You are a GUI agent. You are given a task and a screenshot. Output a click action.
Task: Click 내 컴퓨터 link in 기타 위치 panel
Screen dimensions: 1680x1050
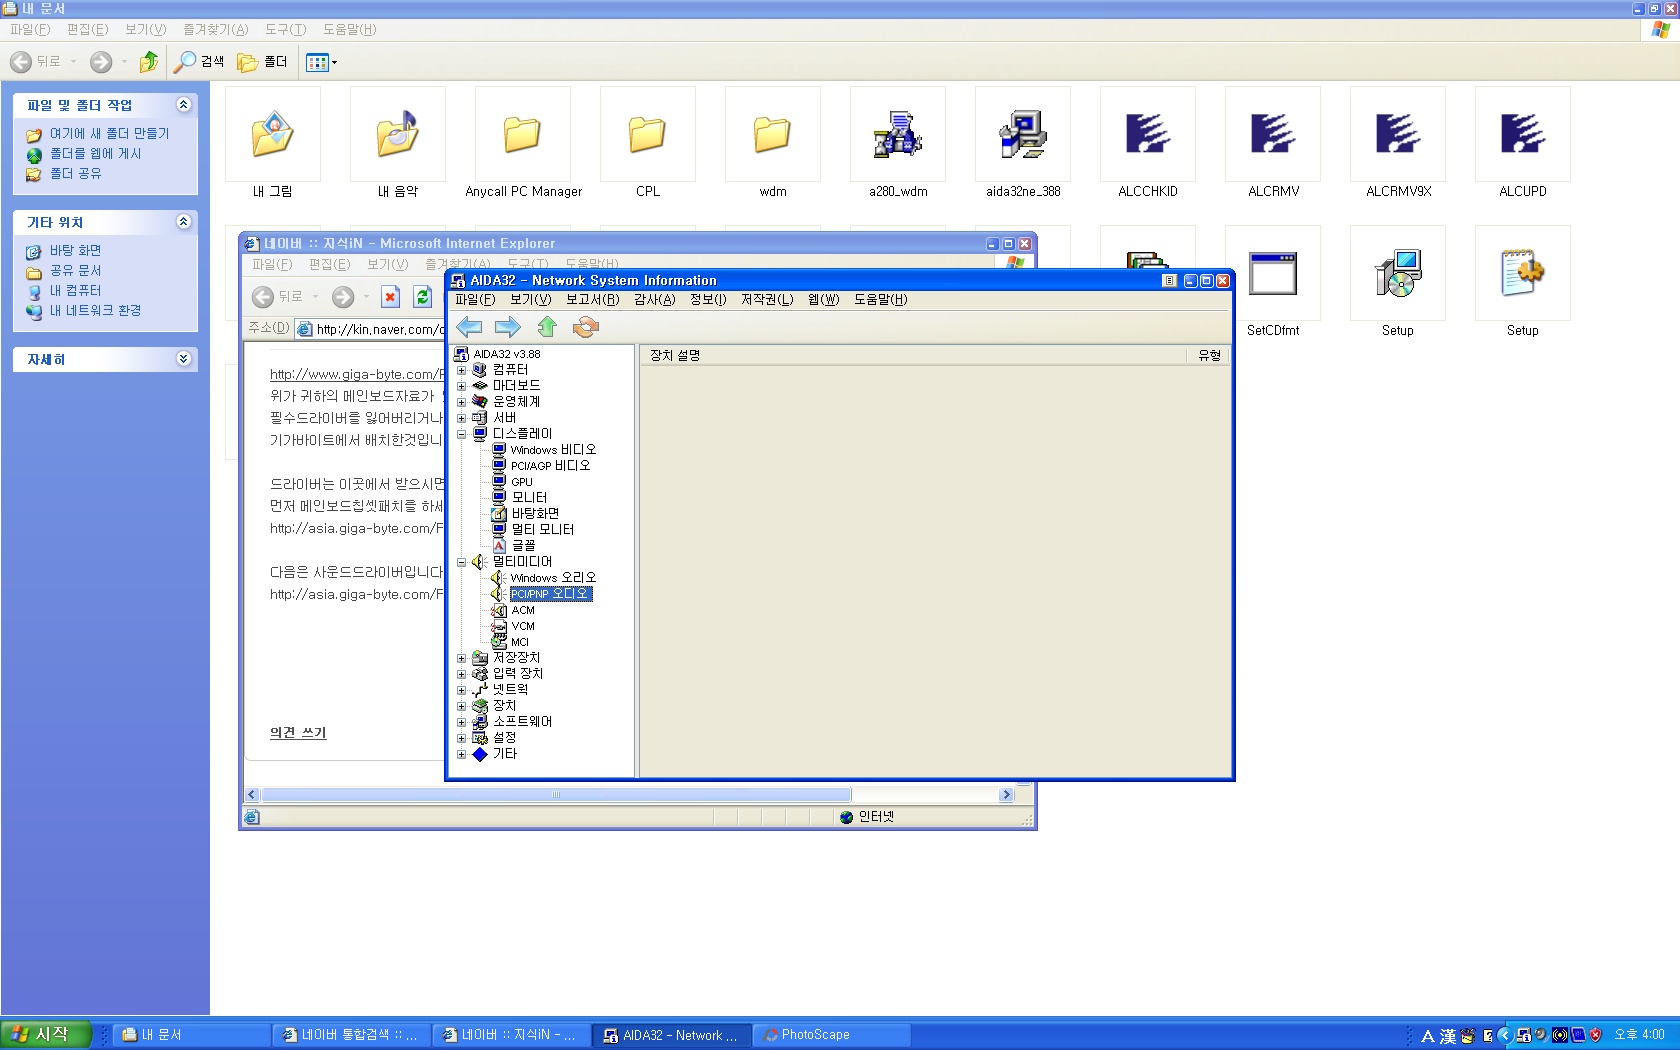pos(75,291)
